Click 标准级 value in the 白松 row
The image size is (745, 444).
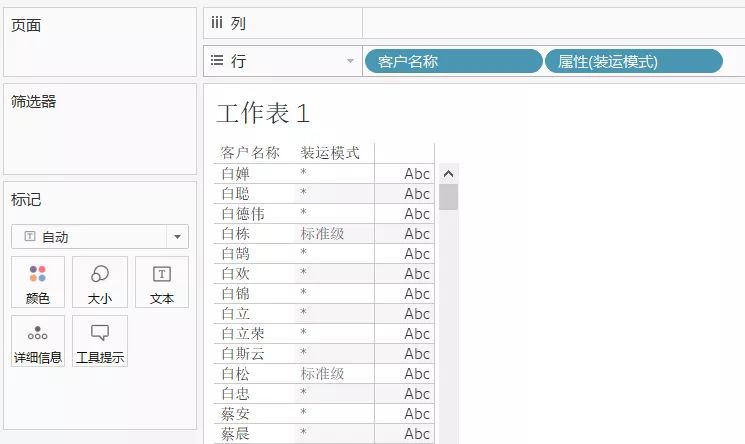[322, 374]
